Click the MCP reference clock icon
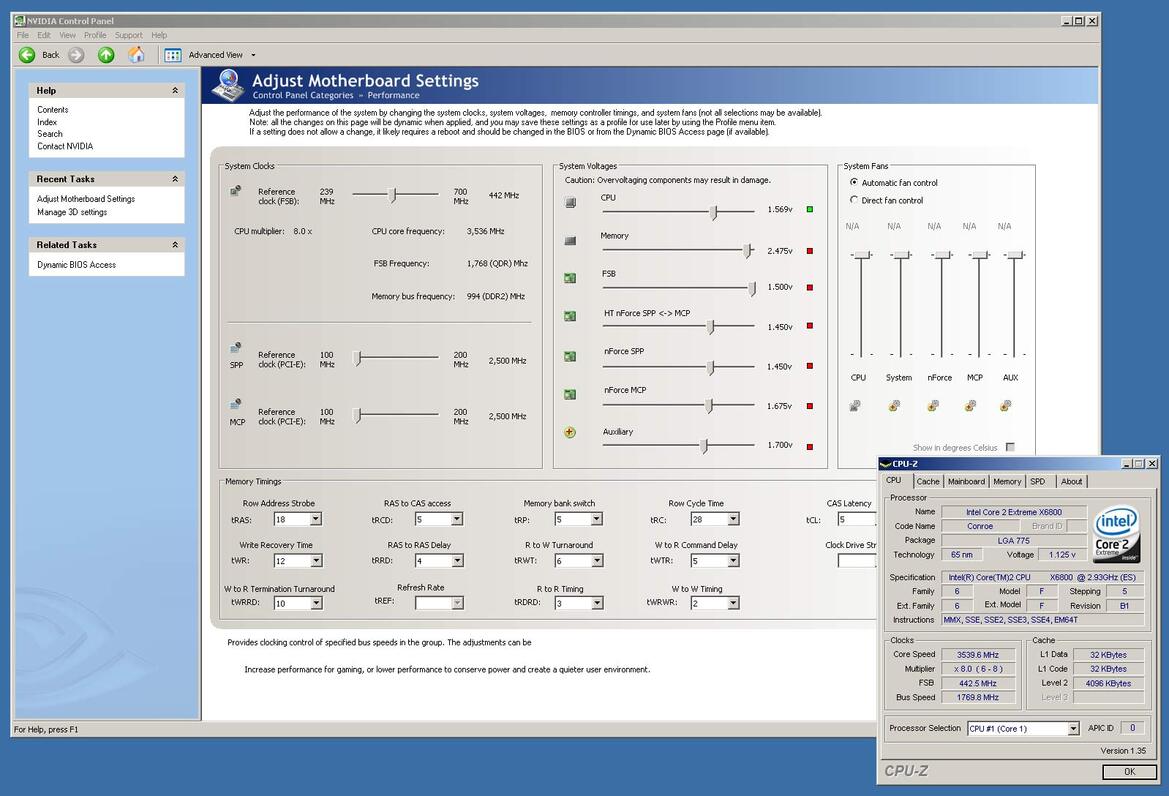 point(236,404)
